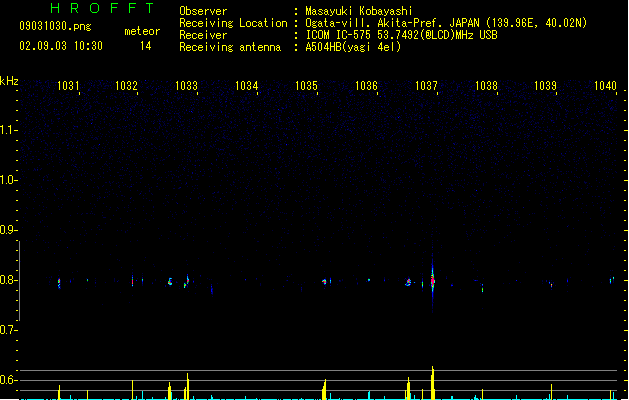The height and width of the screenshot is (400, 629).
Task: Click frequency axis label 0.7
Action: (8, 330)
